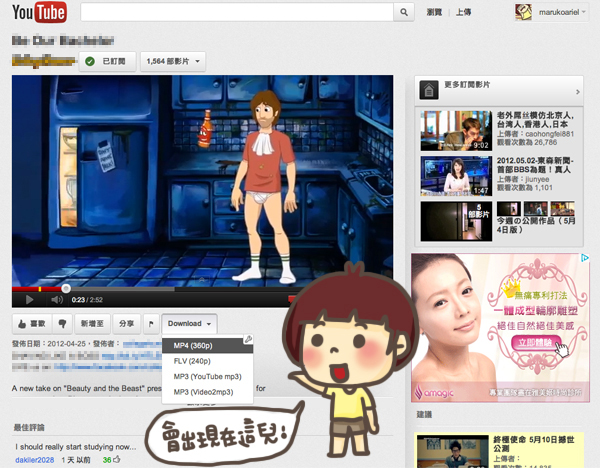Open the 老外屌丝模仿北京人 video title
The width and height of the screenshot is (600, 468).
[x=535, y=120]
